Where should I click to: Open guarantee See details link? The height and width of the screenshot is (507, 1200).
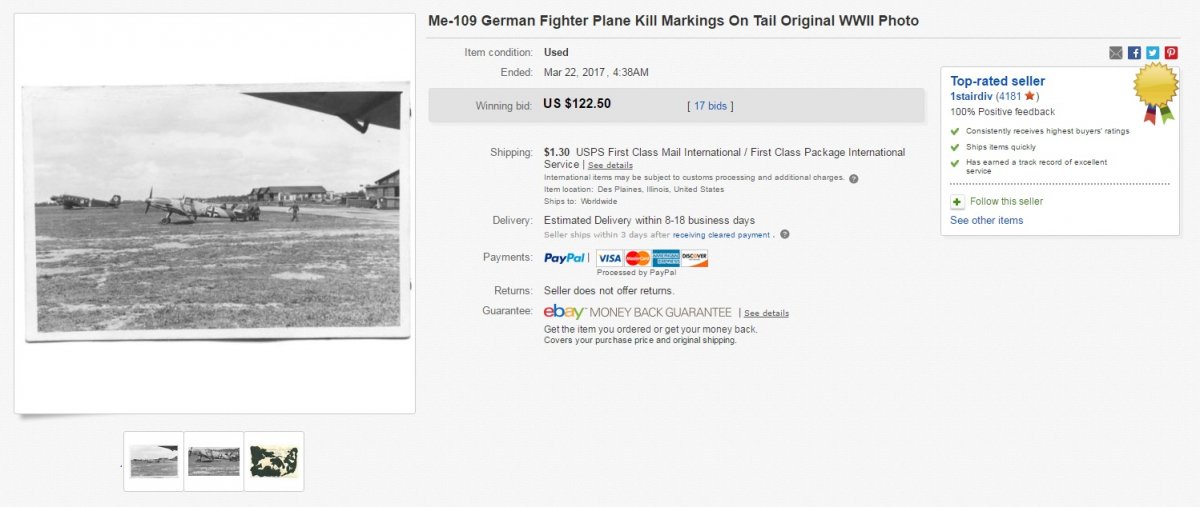pyautogui.click(x=766, y=313)
